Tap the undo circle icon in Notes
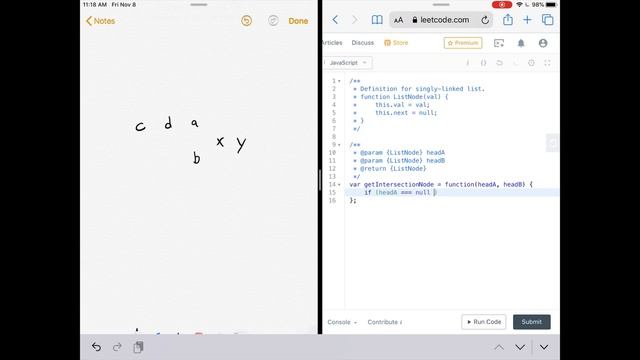Image resolution: width=640 pixels, height=360 pixels. (246, 21)
